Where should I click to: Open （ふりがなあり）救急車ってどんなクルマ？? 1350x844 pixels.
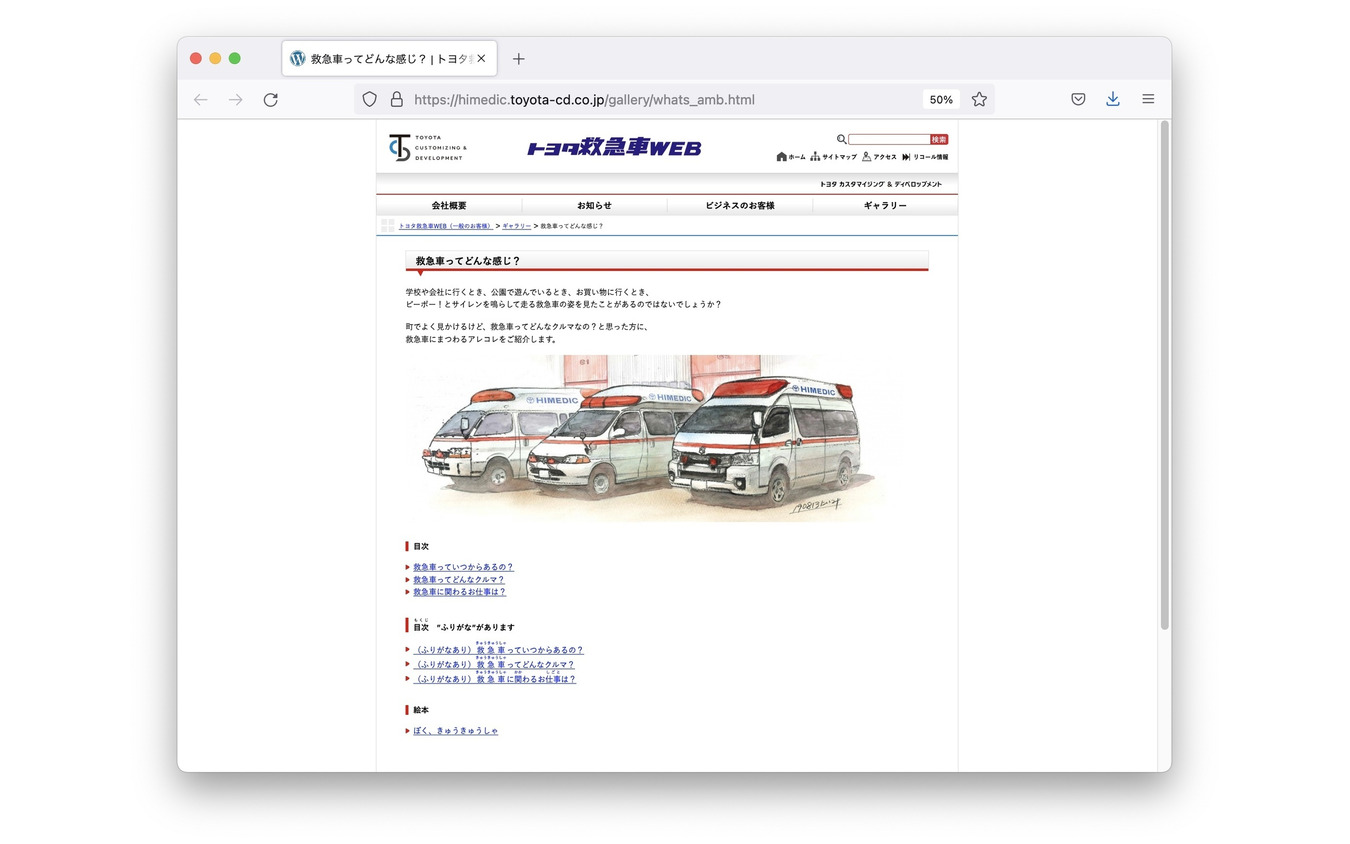click(494, 664)
